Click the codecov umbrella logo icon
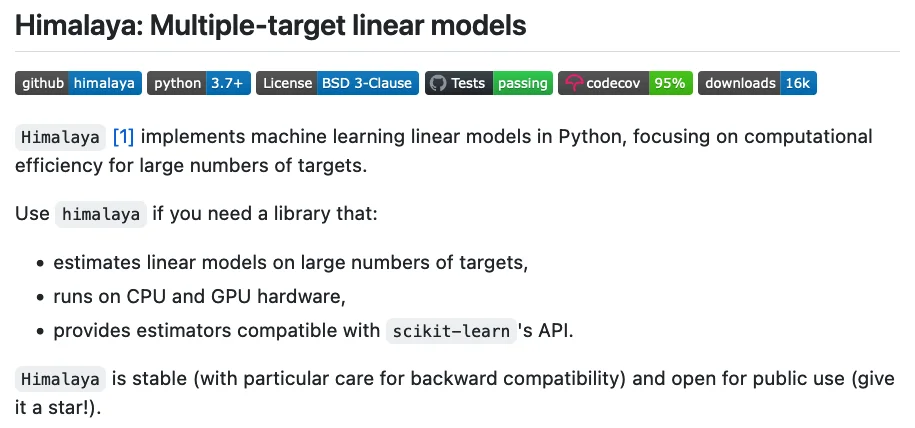 573,84
